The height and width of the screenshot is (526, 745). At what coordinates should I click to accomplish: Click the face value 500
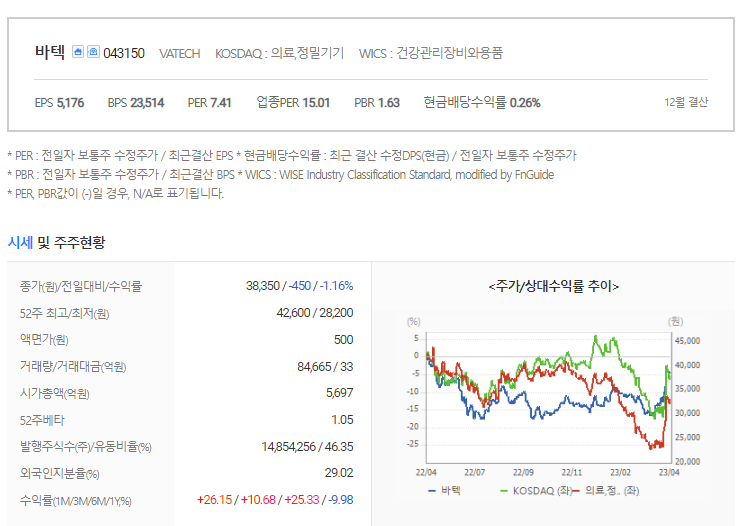click(x=344, y=340)
